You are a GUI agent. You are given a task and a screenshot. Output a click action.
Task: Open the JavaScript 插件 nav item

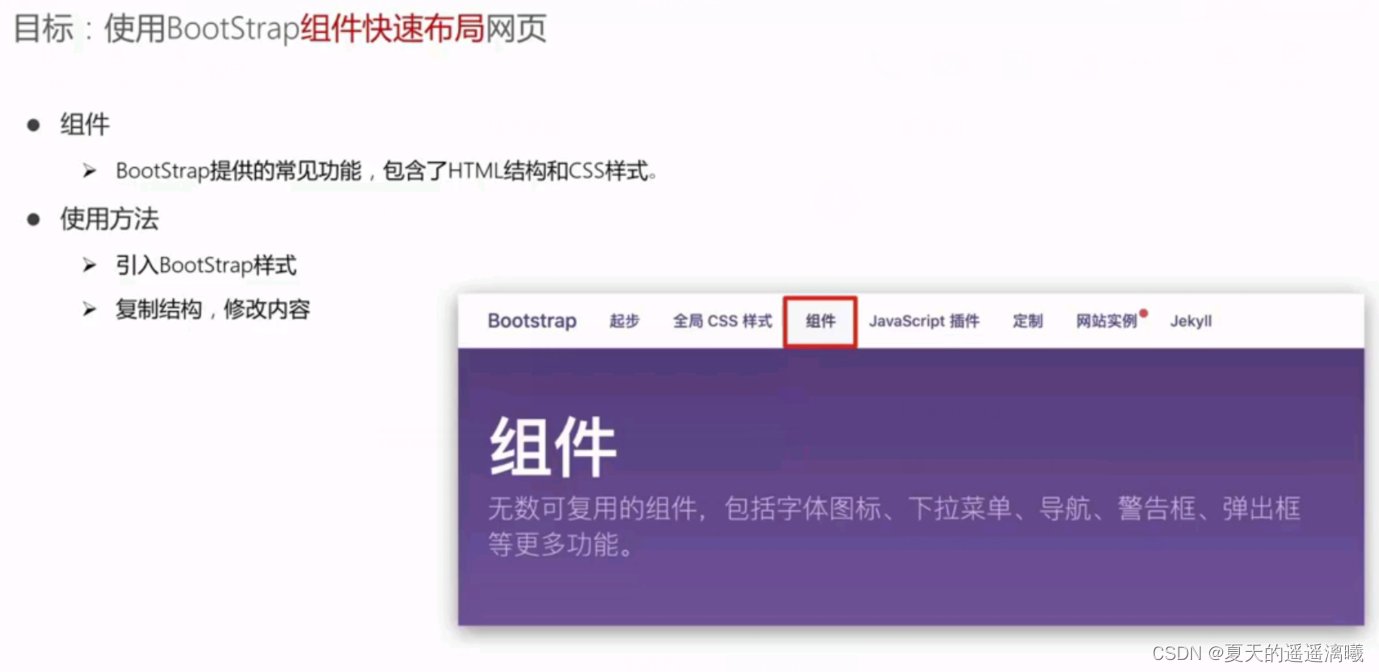tap(924, 321)
